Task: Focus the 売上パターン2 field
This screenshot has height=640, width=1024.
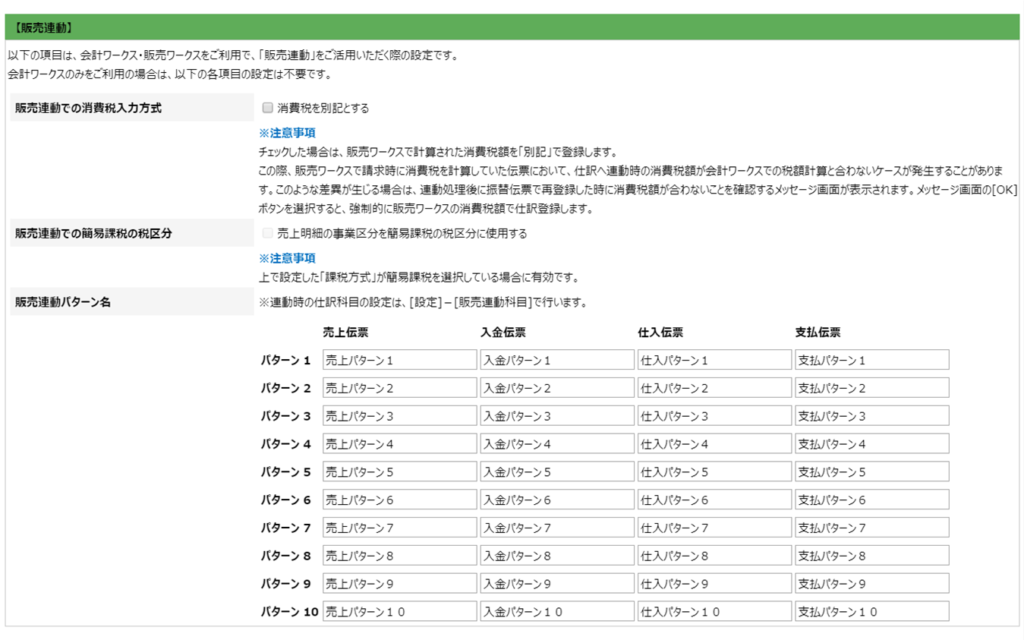Action: pyautogui.click(x=398, y=388)
